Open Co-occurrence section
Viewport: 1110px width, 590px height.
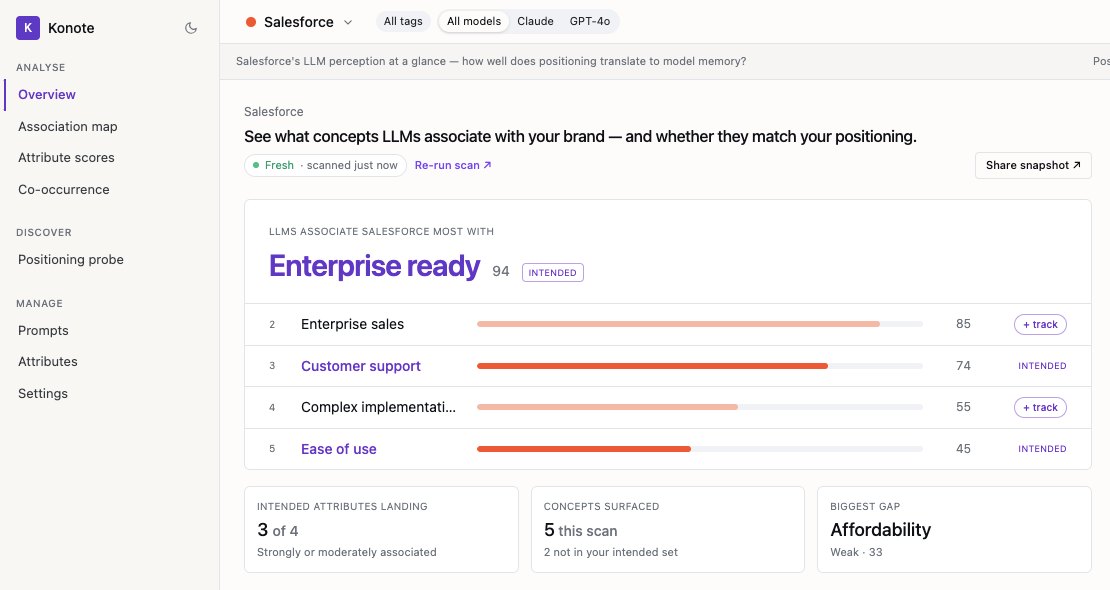click(64, 189)
